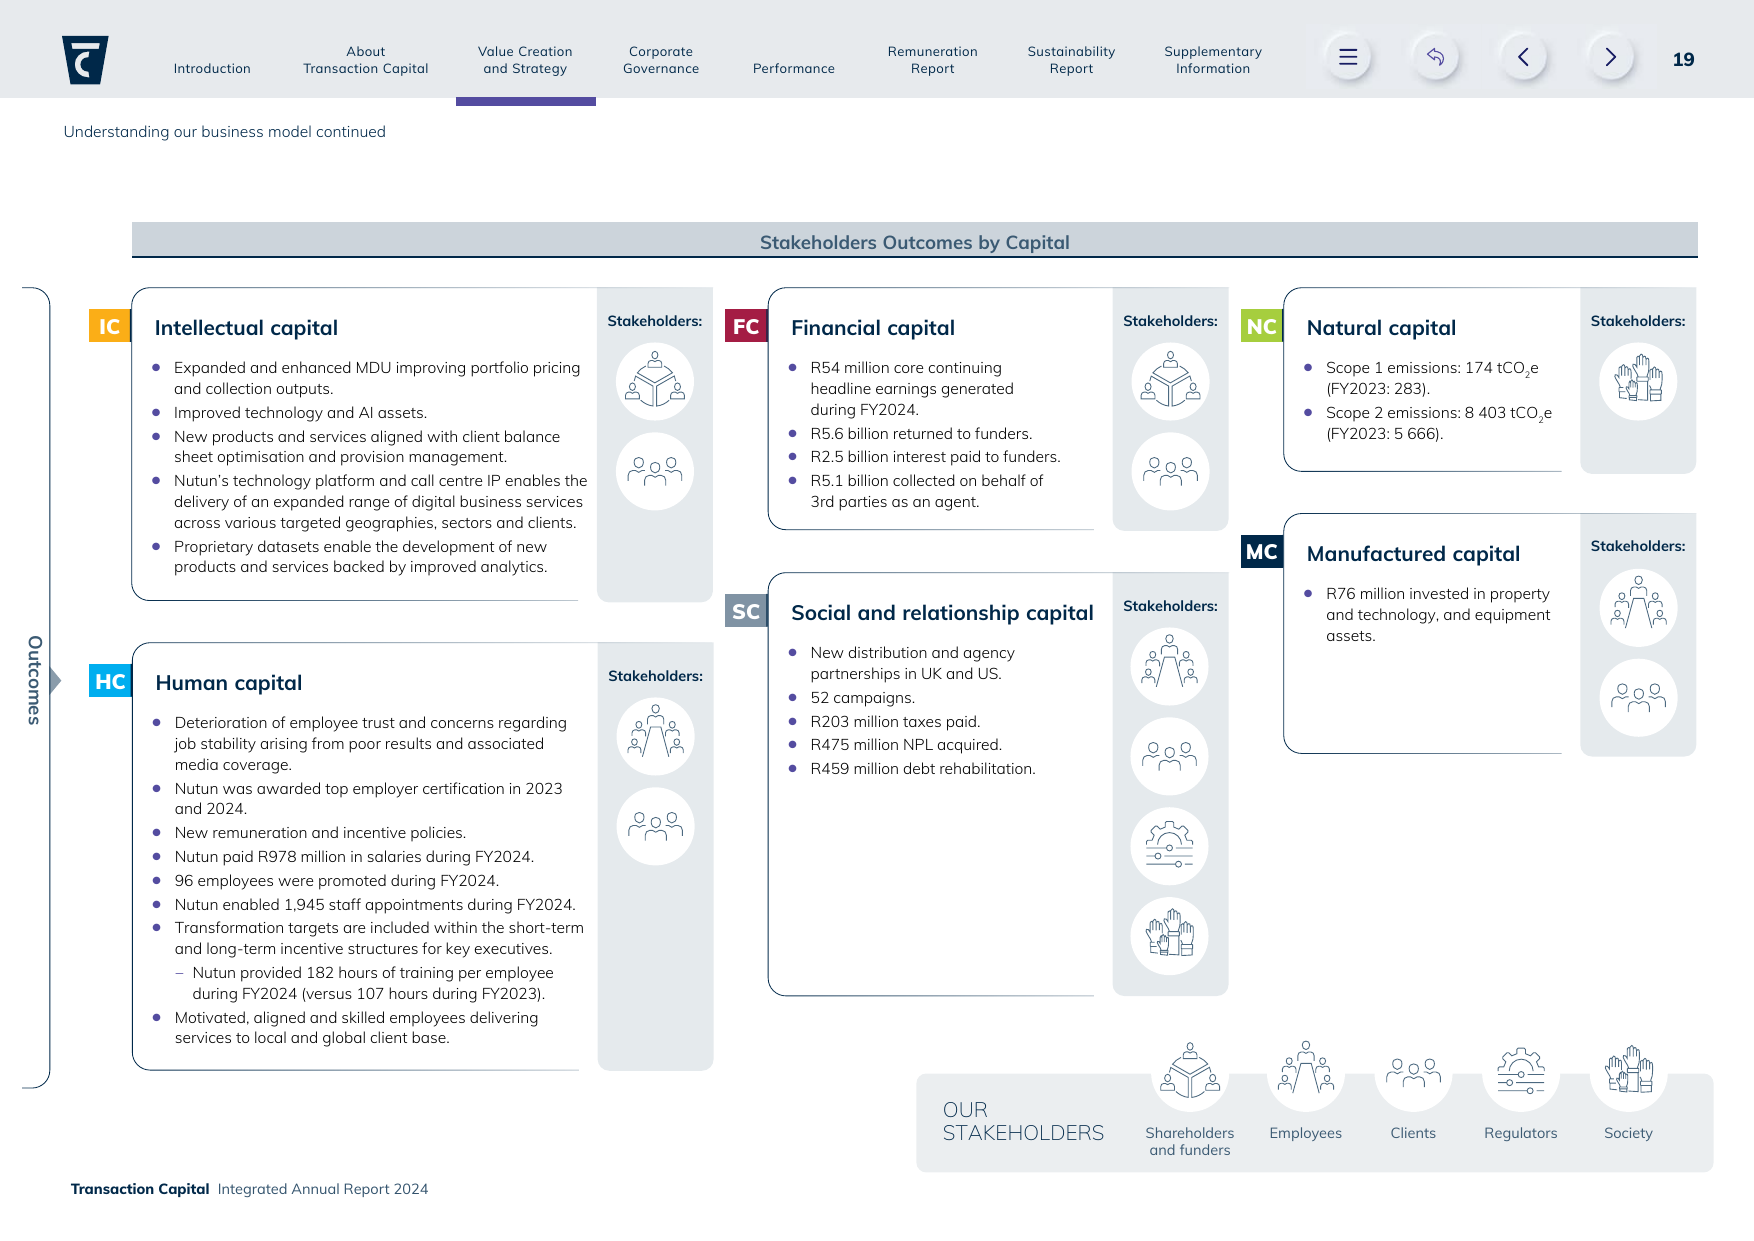Viewport: 1754px width, 1241px height.
Task: Click page number 19
Action: tap(1684, 59)
